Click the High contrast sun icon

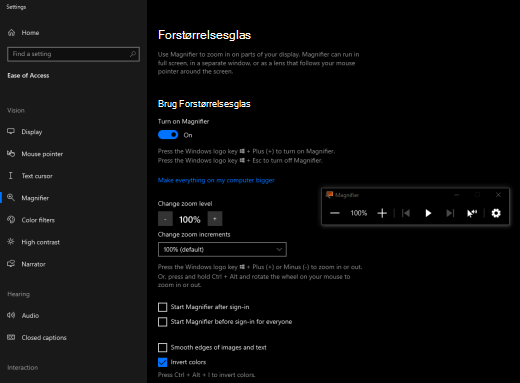pos(11,242)
